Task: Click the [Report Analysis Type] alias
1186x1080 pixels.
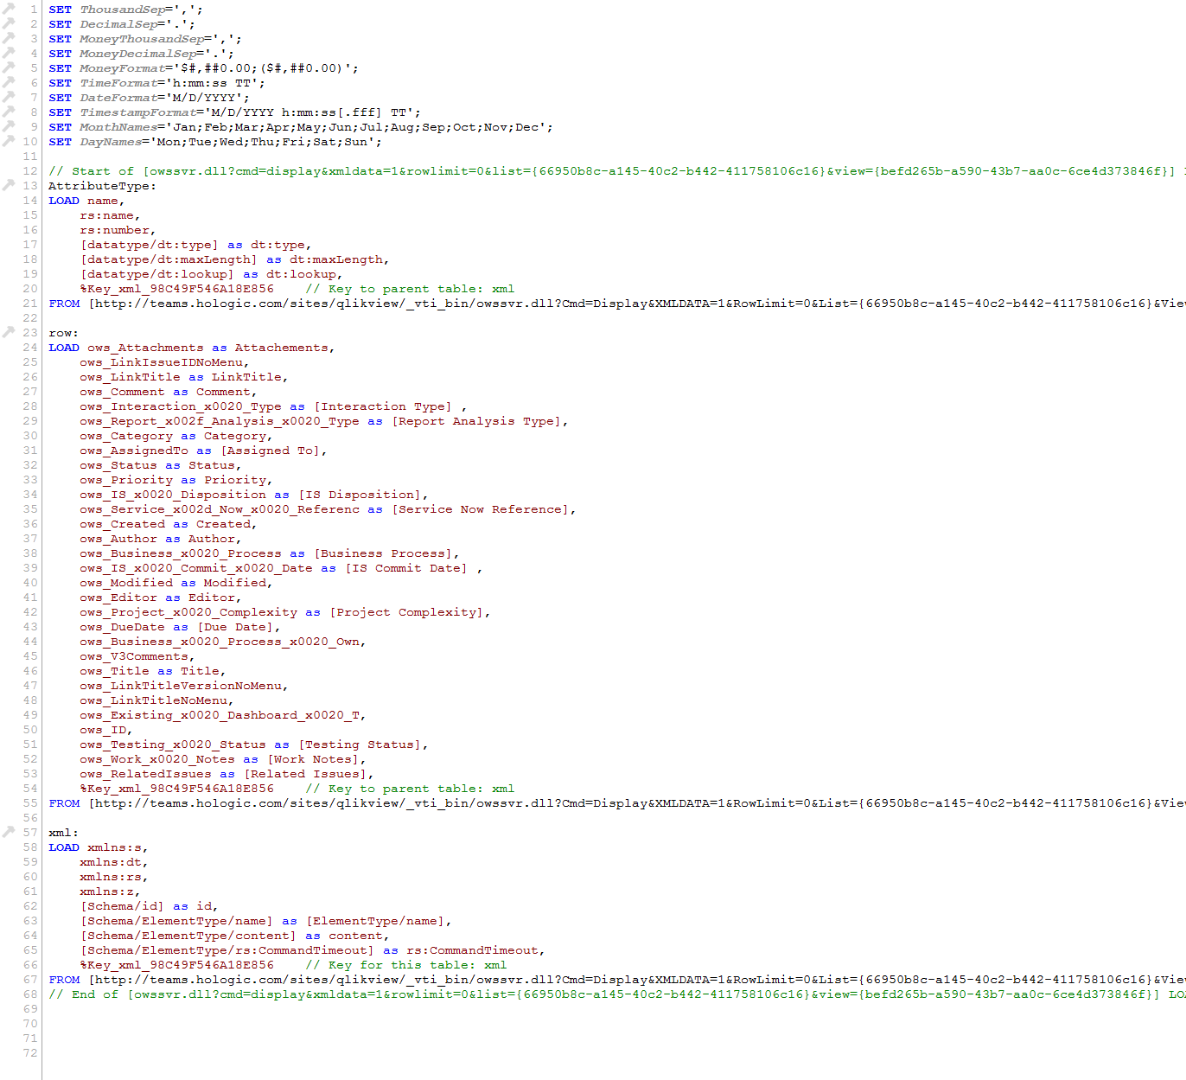Action: tap(476, 421)
